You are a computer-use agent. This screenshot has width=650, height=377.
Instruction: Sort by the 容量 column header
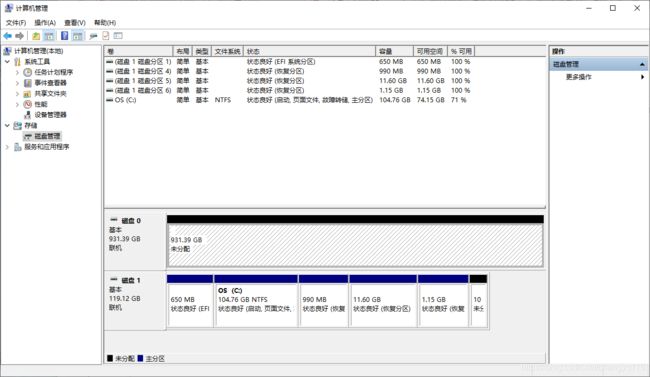(x=394, y=51)
